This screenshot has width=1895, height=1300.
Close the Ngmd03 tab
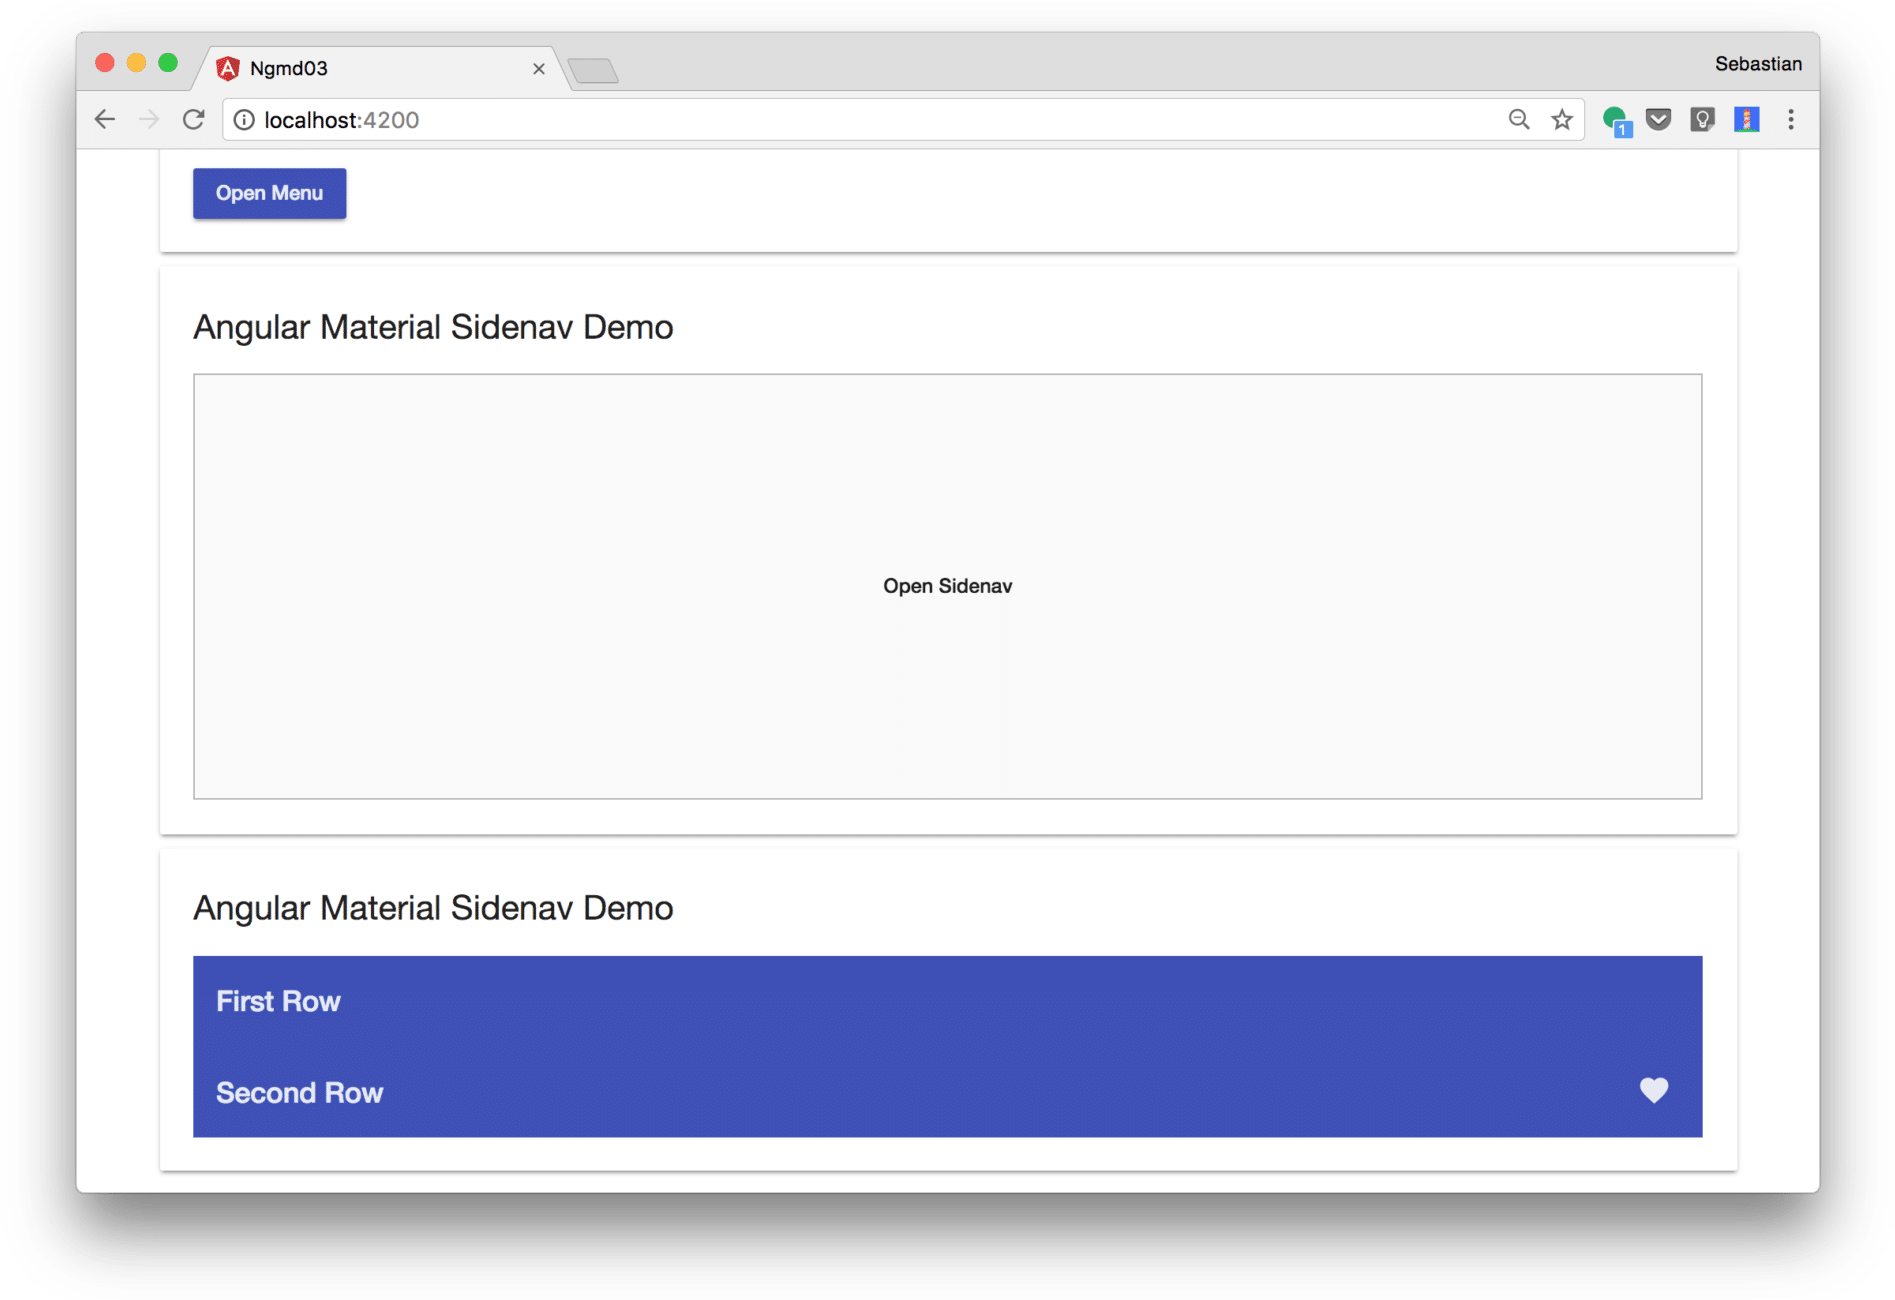[x=538, y=69]
